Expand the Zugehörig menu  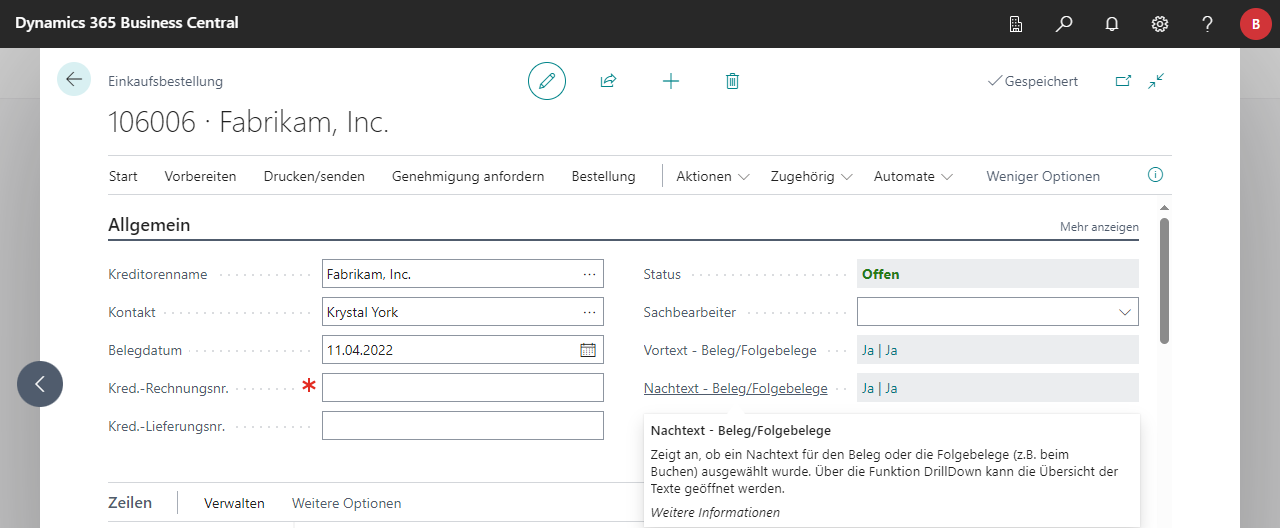point(811,176)
